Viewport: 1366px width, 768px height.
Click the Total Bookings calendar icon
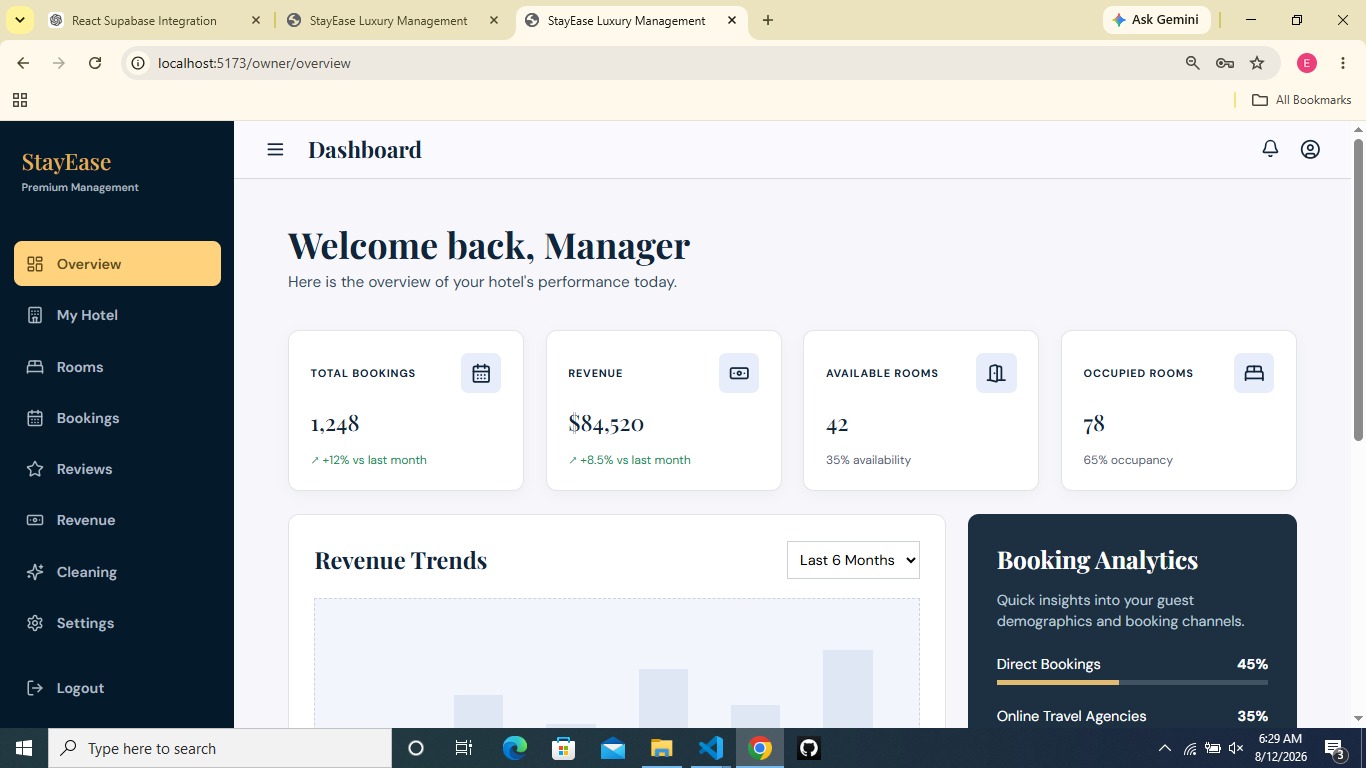[481, 373]
